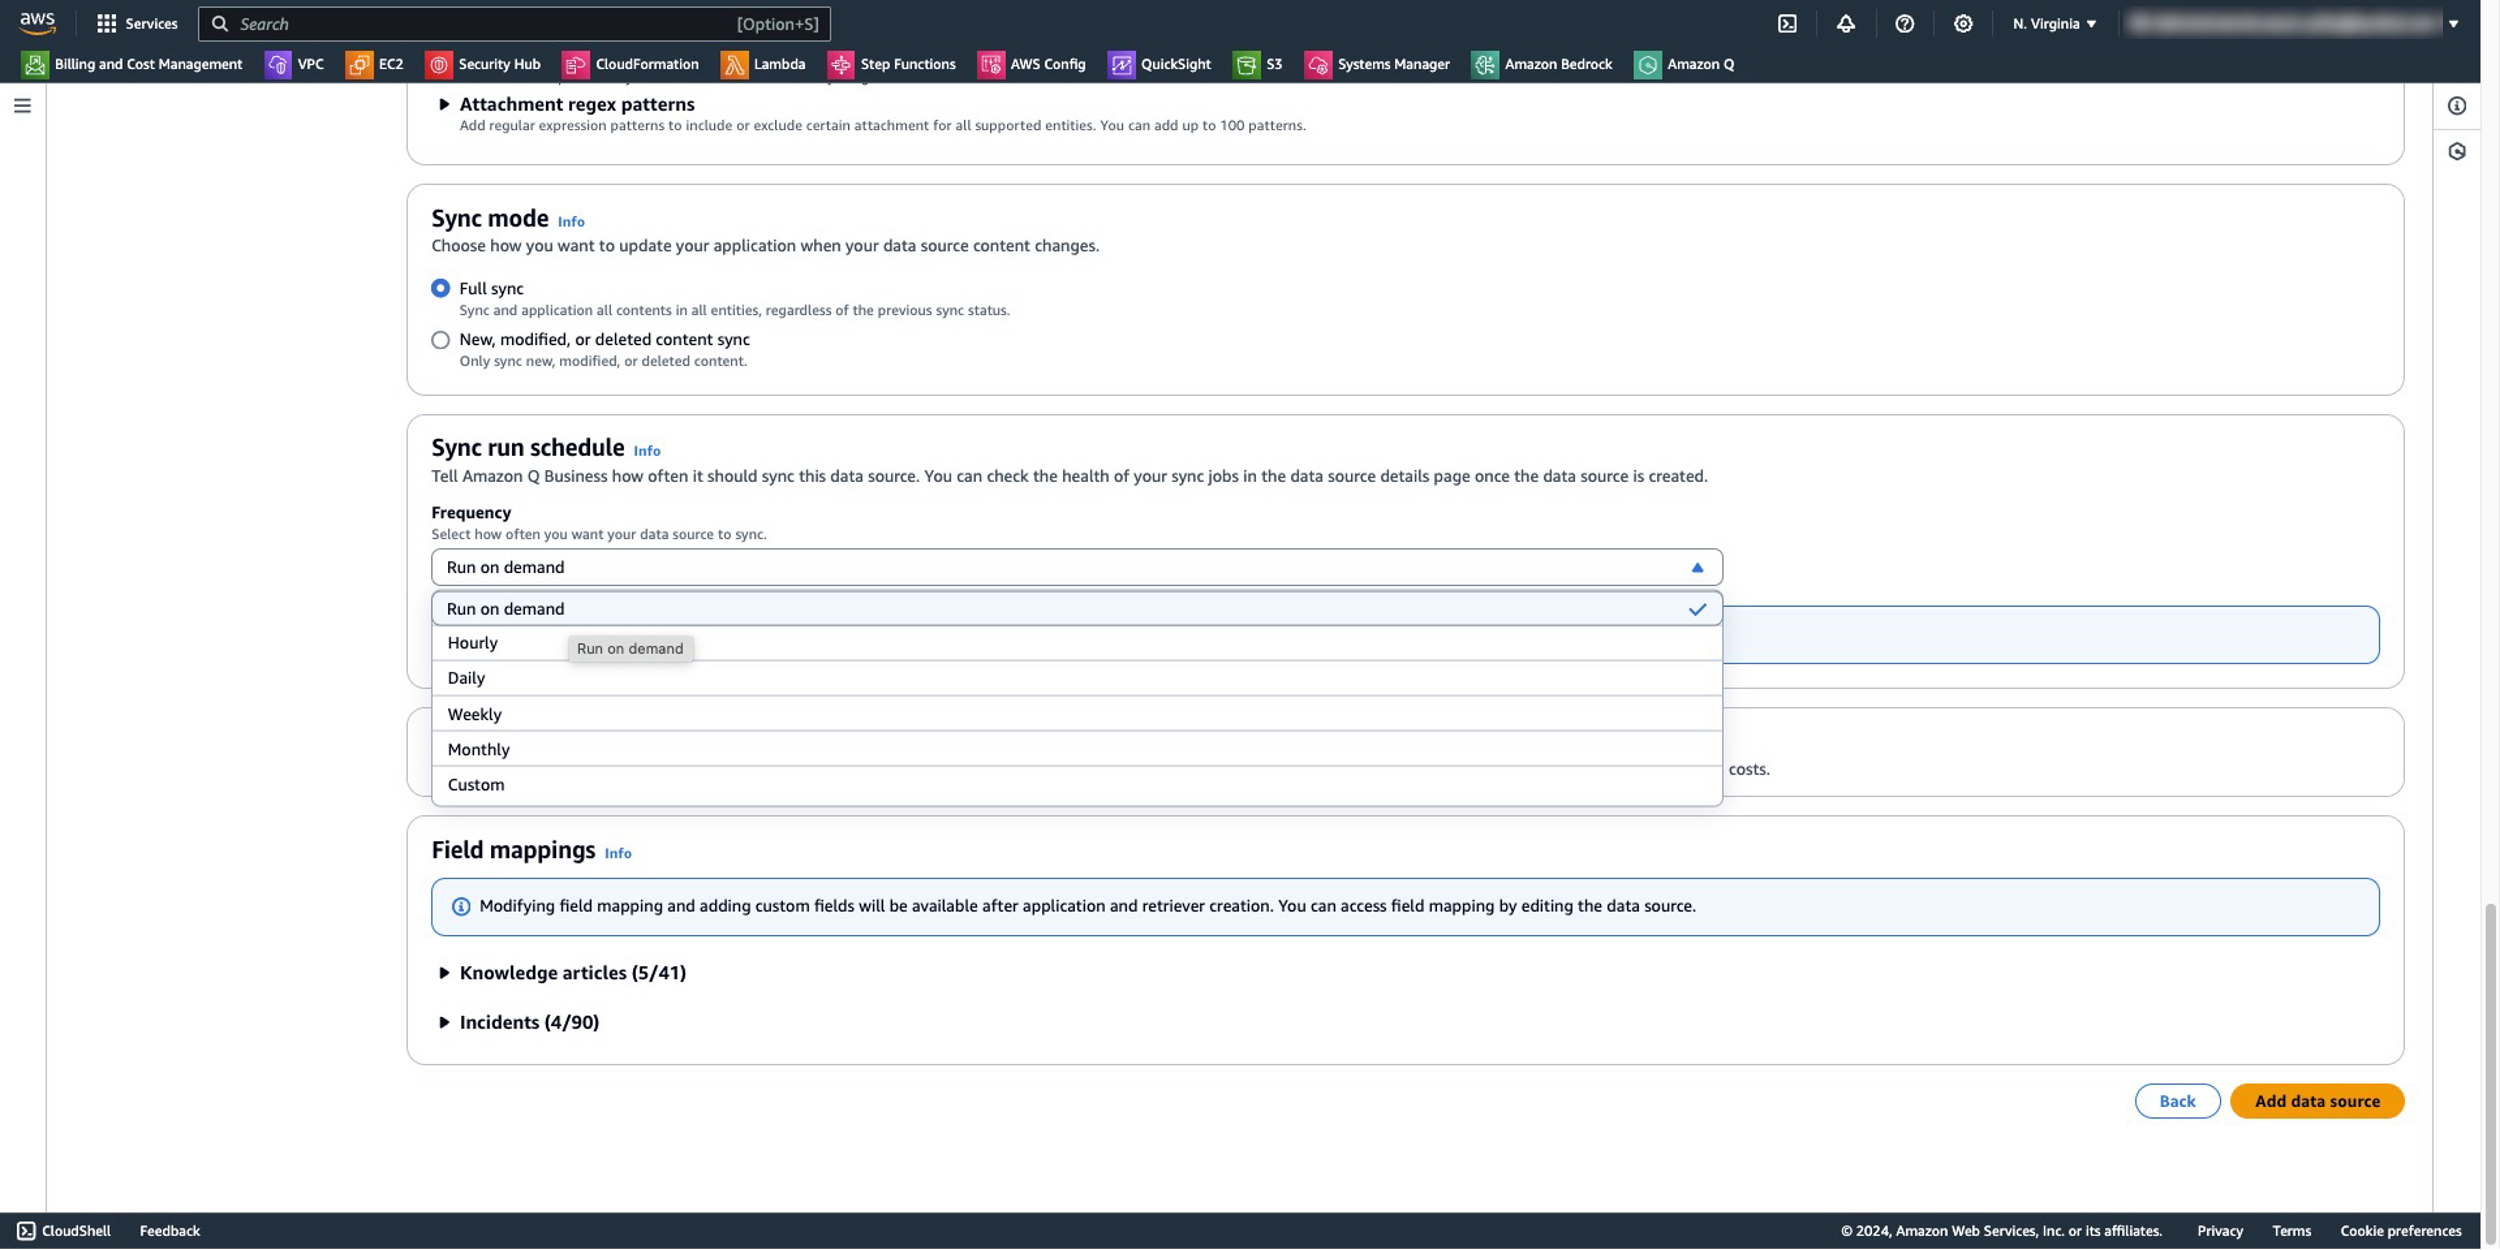Image resolution: width=2500 pixels, height=1250 pixels.
Task: Click the notifications bell icon
Action: 1845,23
